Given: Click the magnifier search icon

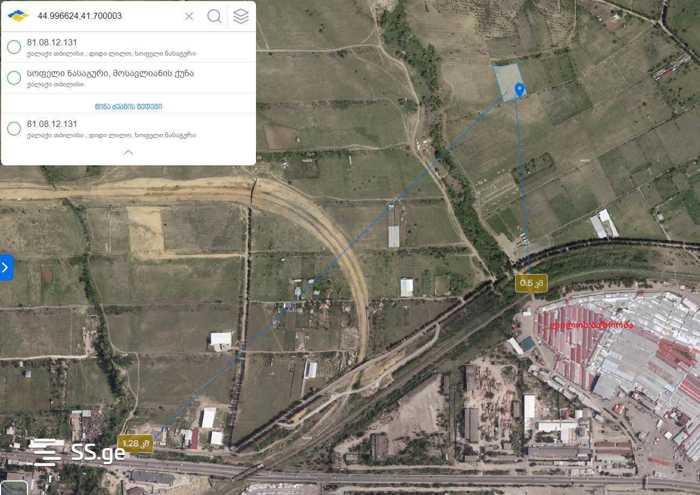Looking at the screenshot, I should 214,16.
